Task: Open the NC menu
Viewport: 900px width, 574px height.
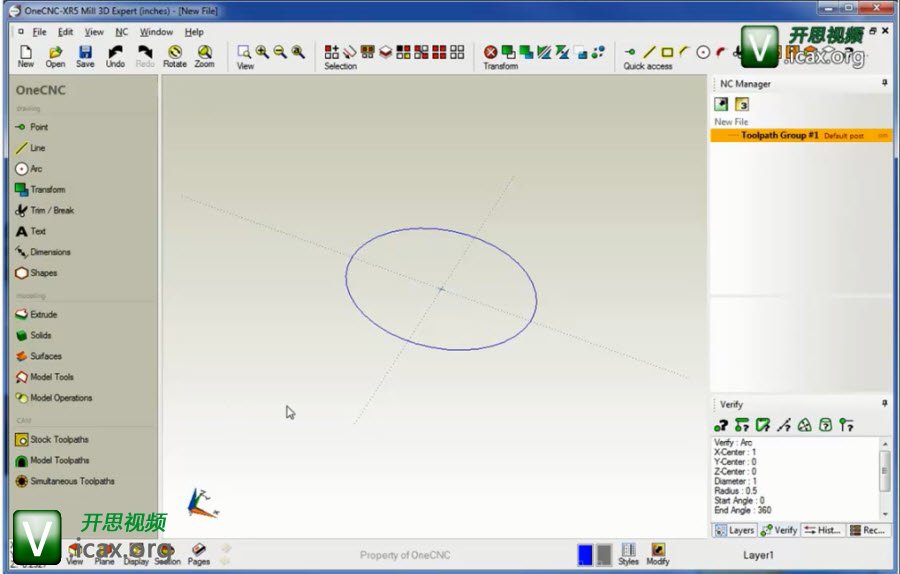Action: (x=121, y=32)
